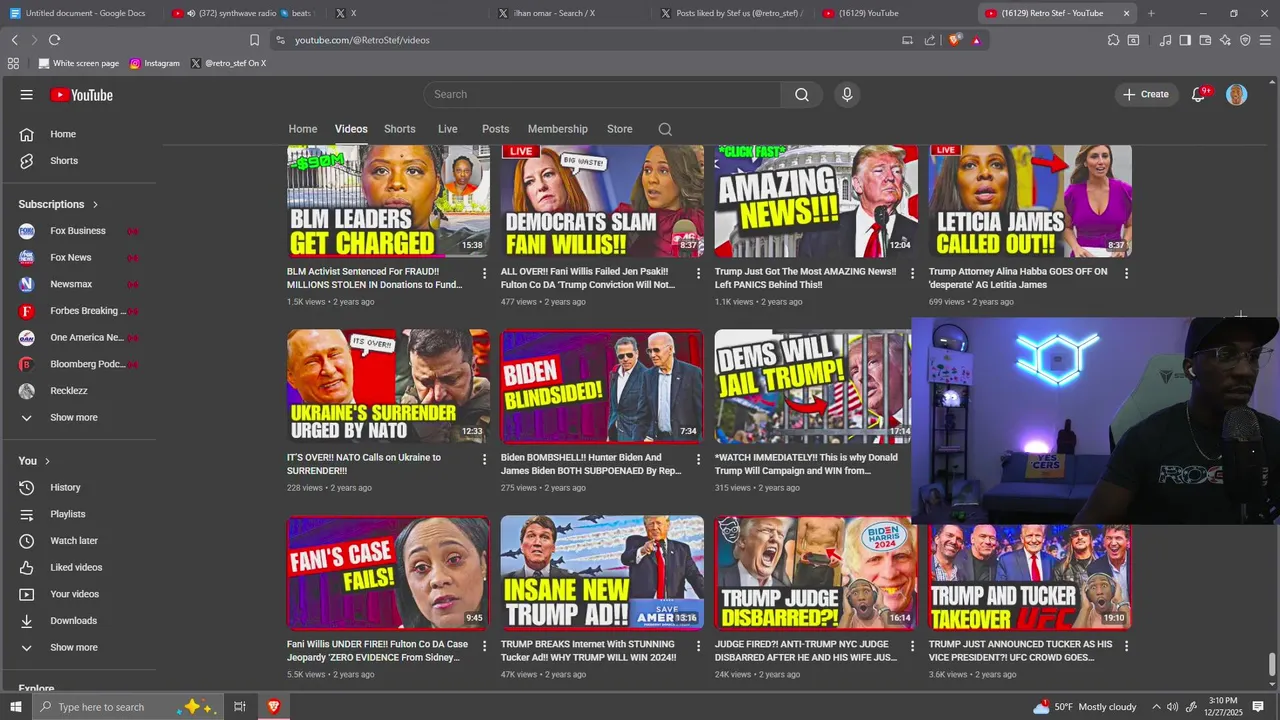Open the account avatar menu

(1237, 95)
